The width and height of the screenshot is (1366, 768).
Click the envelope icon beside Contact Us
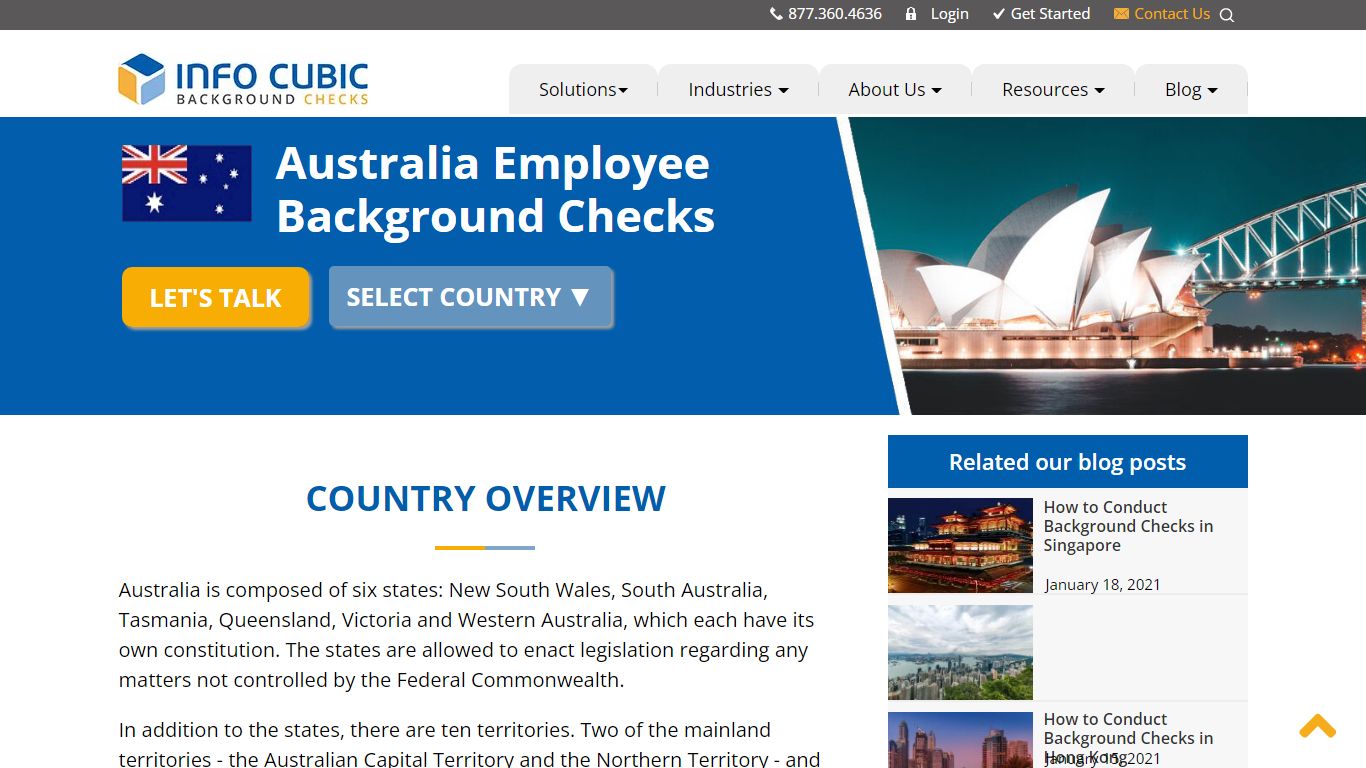1121,14
